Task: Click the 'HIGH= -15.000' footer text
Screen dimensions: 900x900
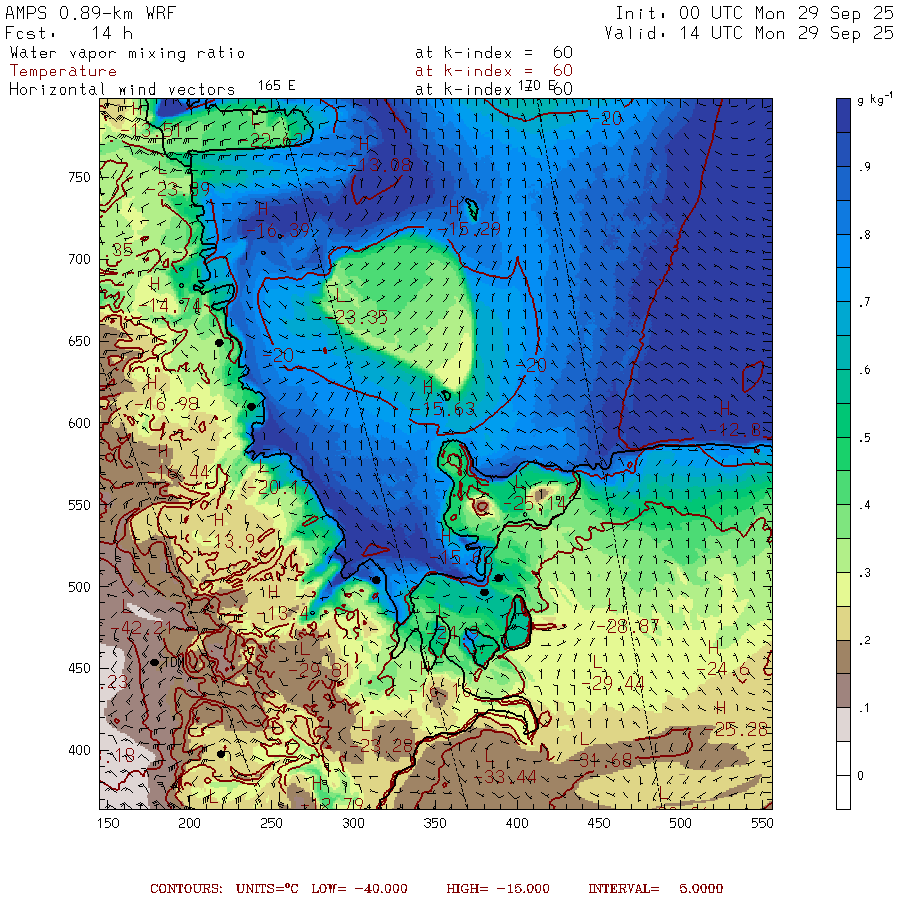Action: (x=498, y=889)
